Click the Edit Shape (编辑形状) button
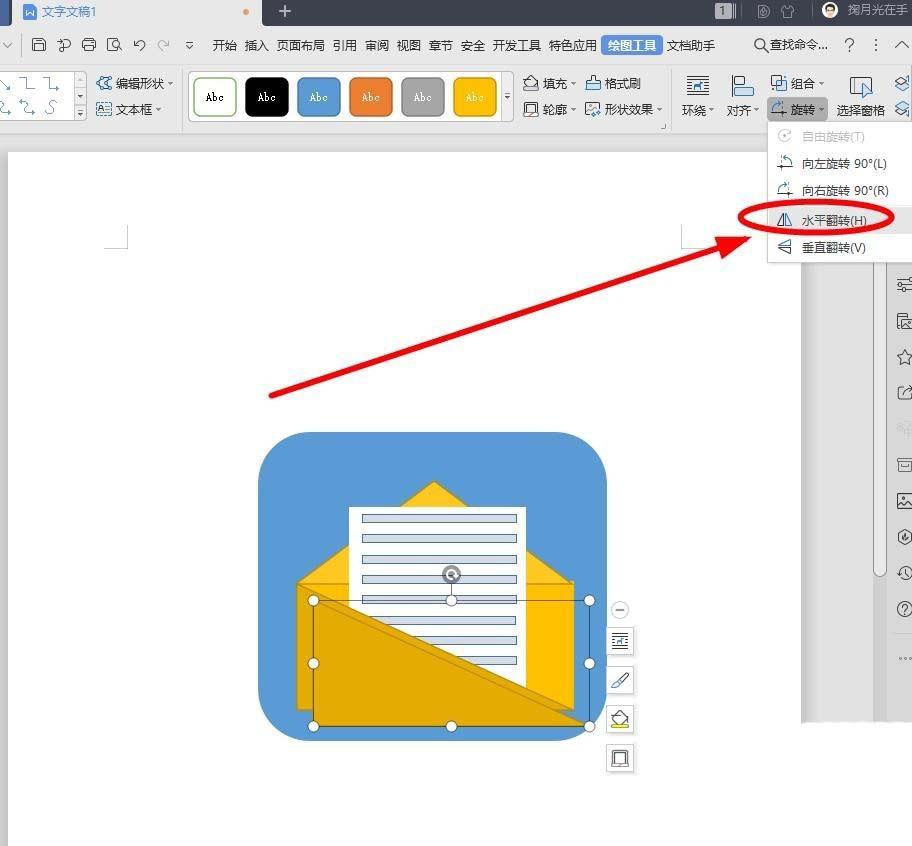Viewport: 912px width, 846px height. coord(135,83)
